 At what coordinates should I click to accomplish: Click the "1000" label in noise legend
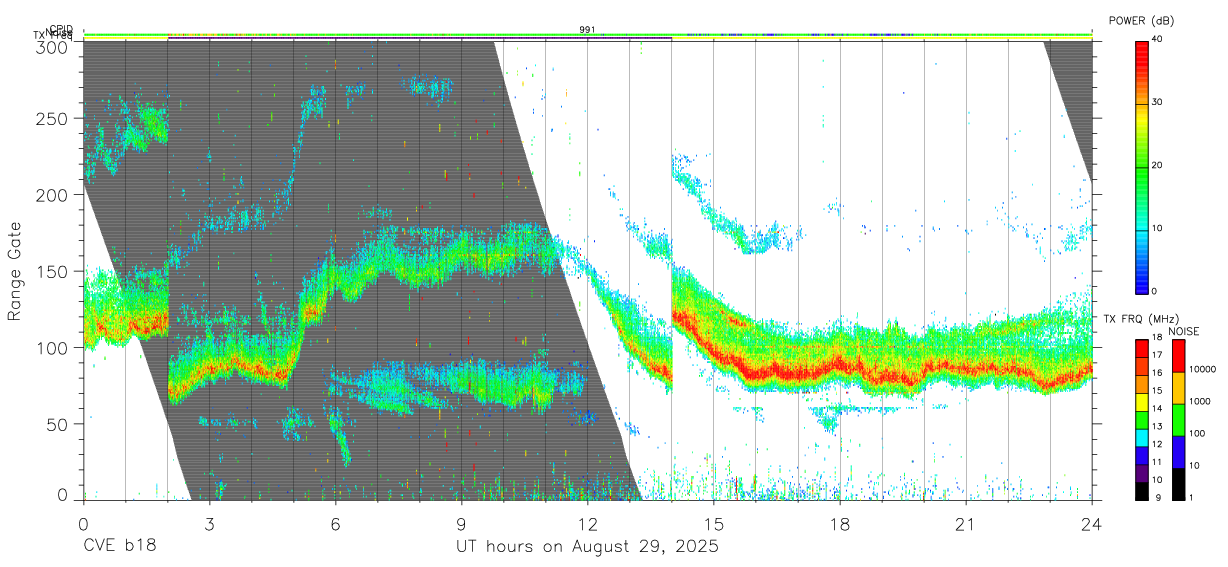(1202, 402)
